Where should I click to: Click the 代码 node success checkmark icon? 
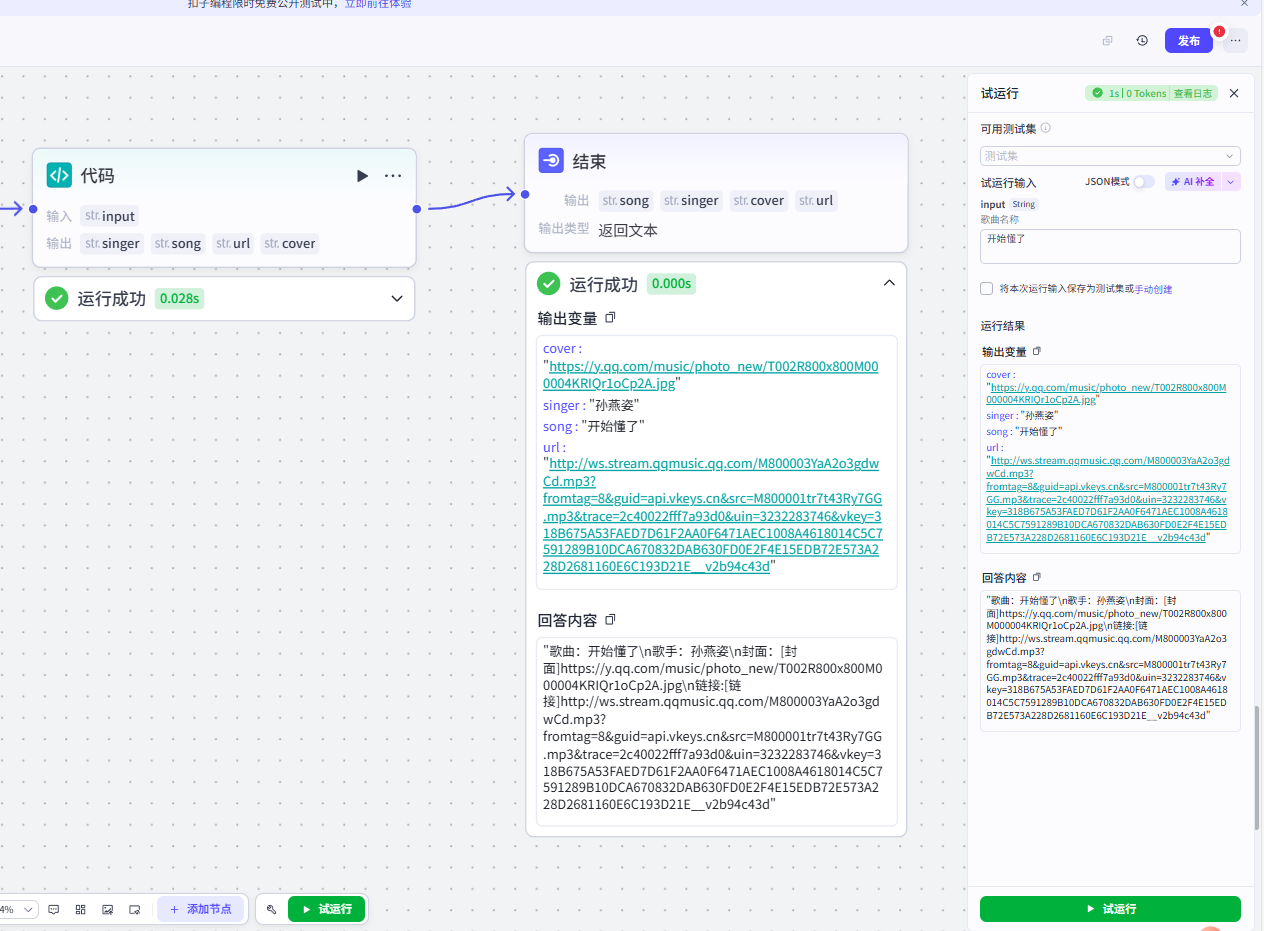(57, 298)
